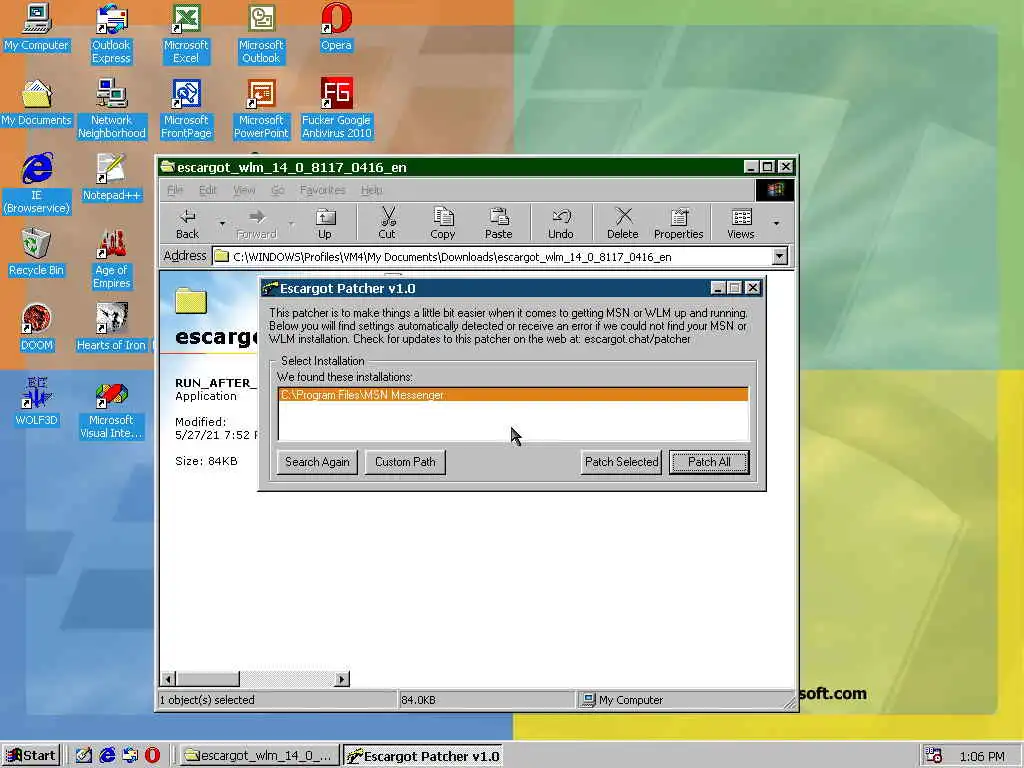This screenshot has height=768, width=1024.
Task: Launch Outlook Express from Quick Launch
Action: click(130, 756)
